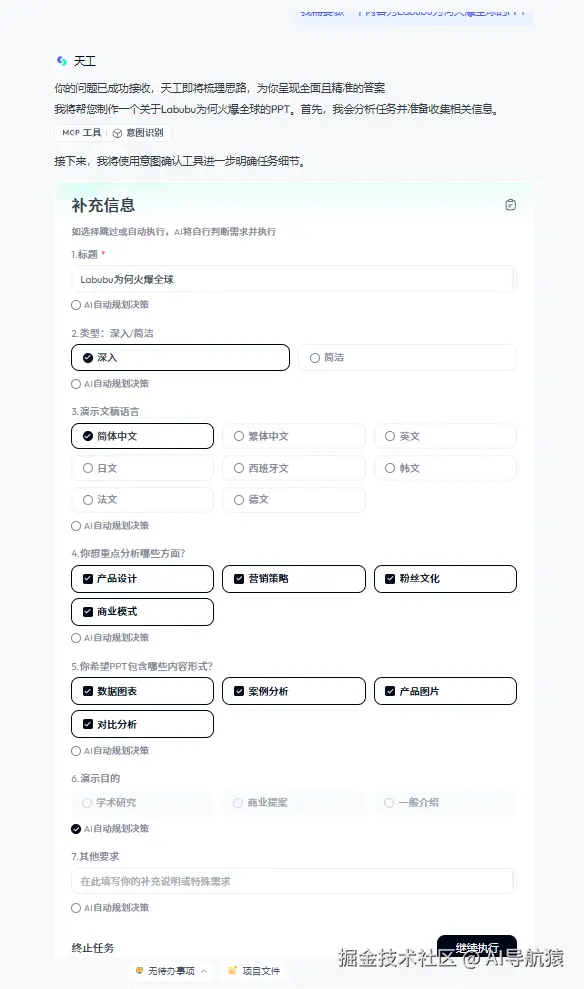Uncheck the 粉丝文化 option
The image size is (584, 989).
[x=389, y=578]
